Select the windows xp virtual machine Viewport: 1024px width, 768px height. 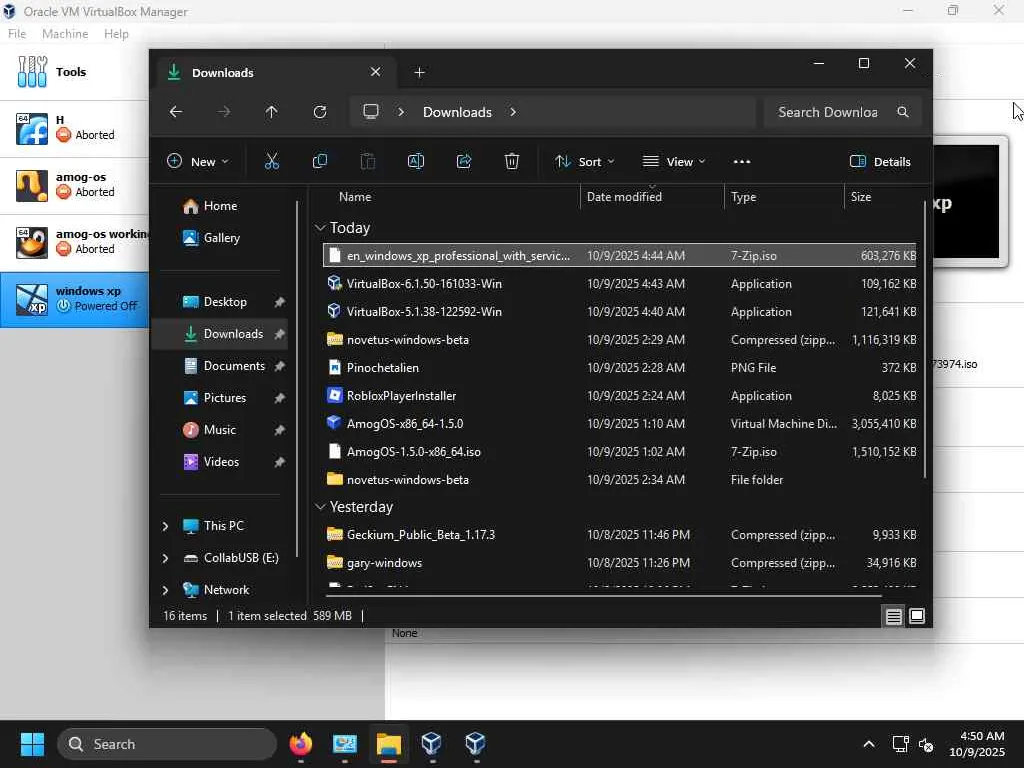(74, 300)
